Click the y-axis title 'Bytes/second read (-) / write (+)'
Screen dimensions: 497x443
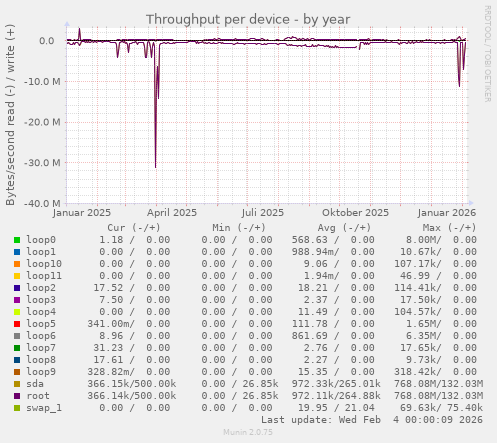coord(10,115)
